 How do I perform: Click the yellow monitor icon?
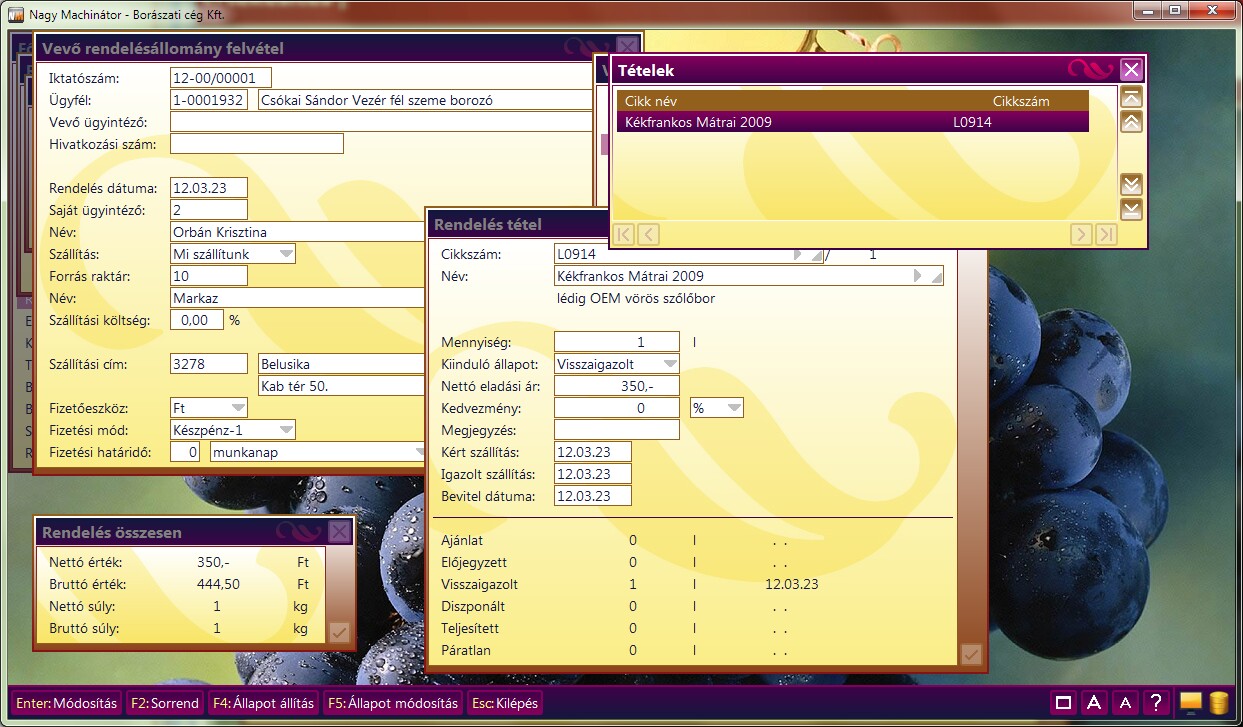(1190, 702)
